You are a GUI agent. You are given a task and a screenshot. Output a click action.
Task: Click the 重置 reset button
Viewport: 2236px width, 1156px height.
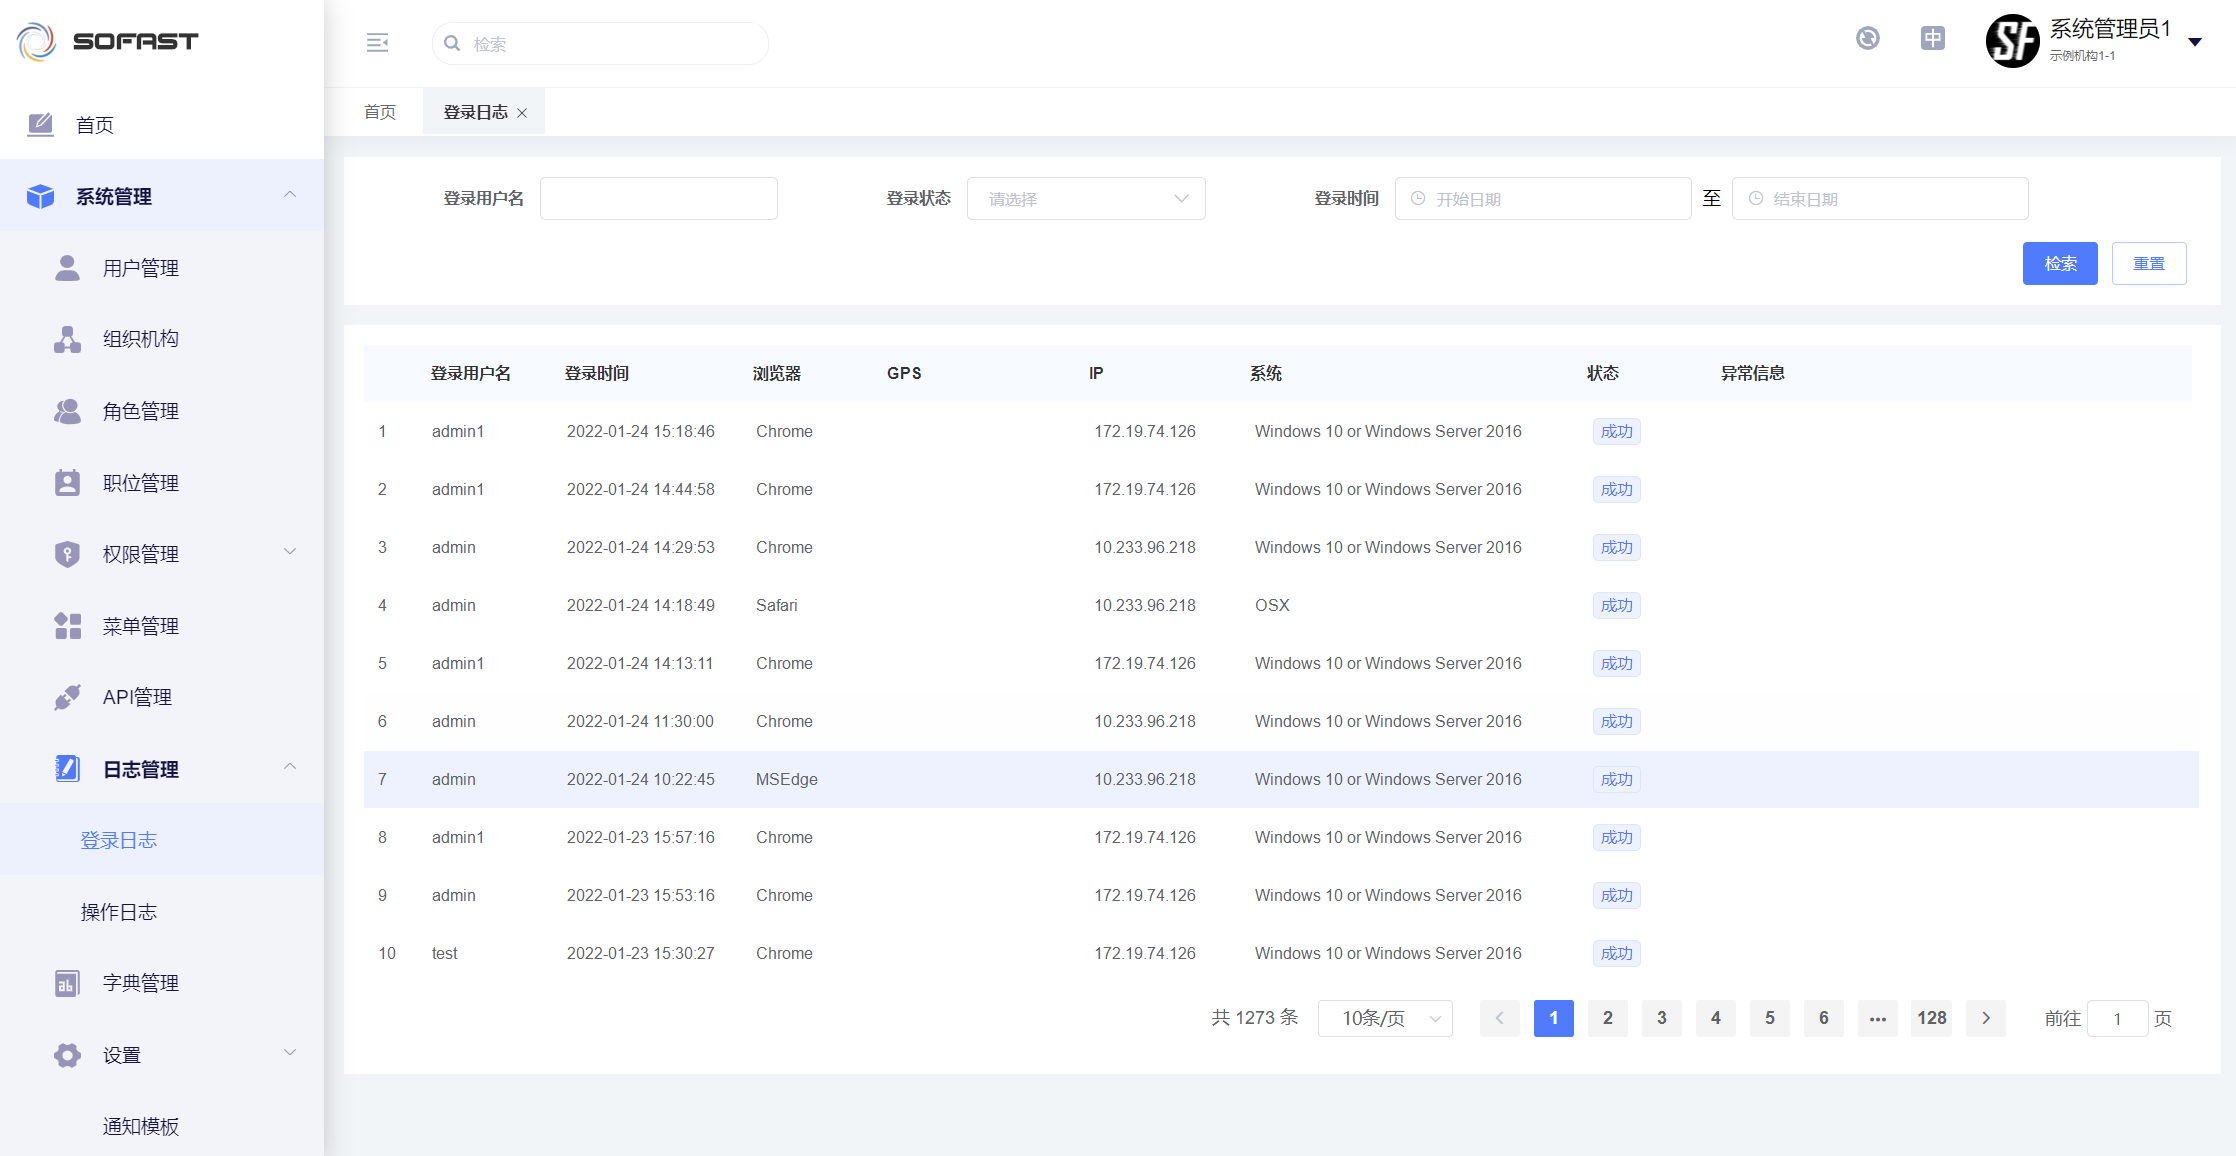pos(2148,263)
